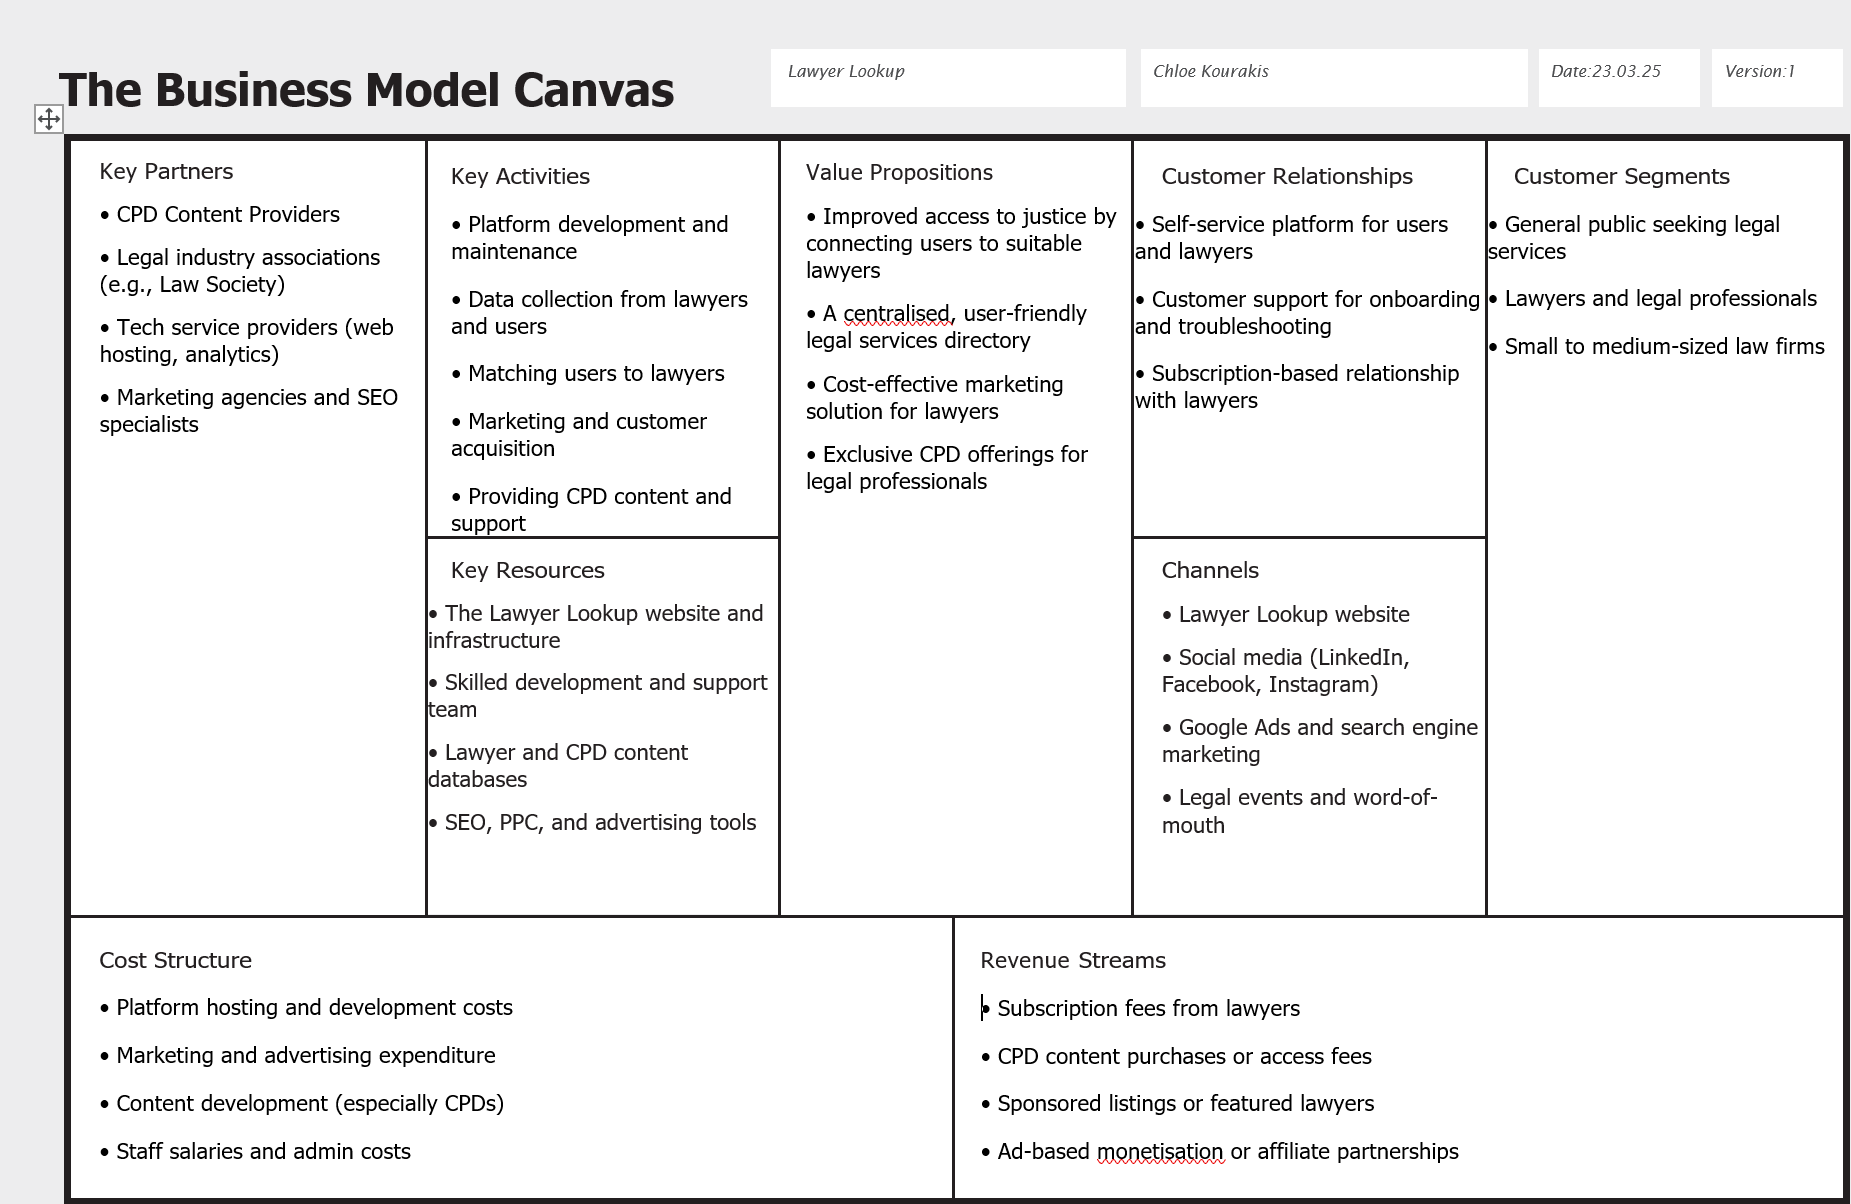Click 'Marketing and customer acquisition' bullet
Image resolution: width=1851 pixels, height=1204 pixels.
(579, 435)
